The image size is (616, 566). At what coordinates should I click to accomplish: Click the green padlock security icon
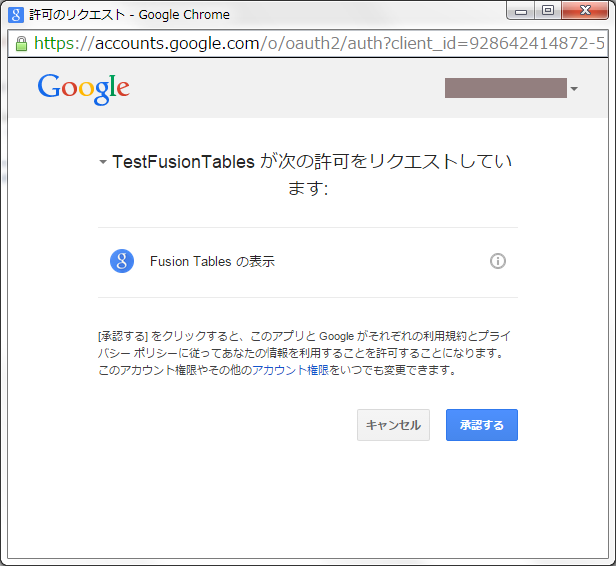[x=21, y=43]
